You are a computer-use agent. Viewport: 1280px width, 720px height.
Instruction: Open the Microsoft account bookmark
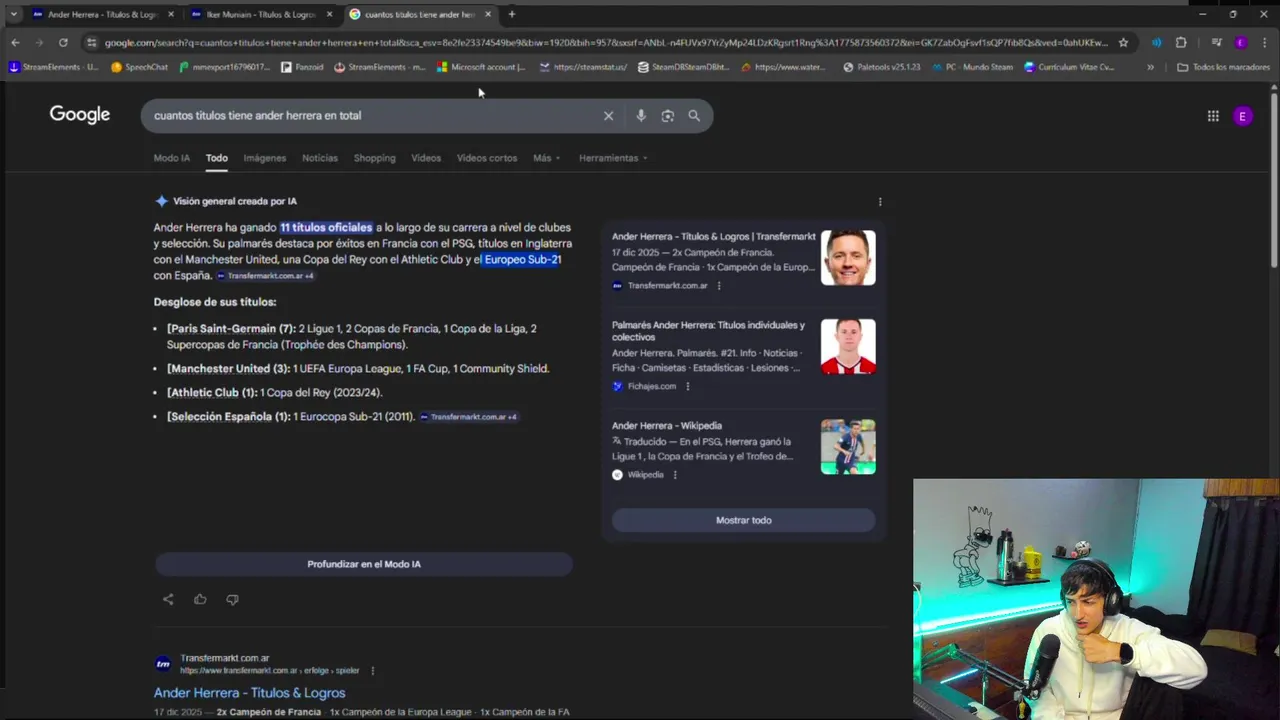pyautogui.click(x=481, y=67)
